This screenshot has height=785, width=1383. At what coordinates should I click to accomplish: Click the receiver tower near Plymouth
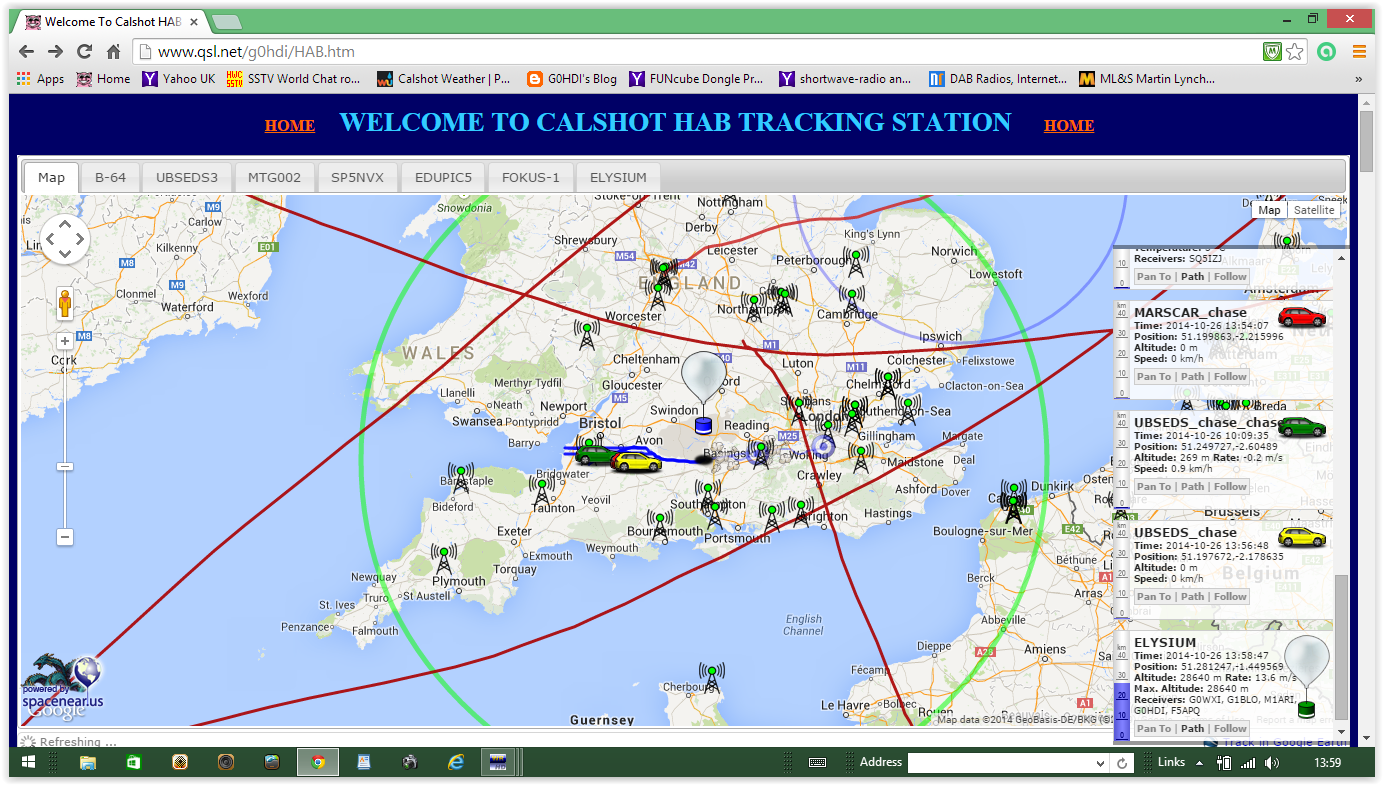444,560
